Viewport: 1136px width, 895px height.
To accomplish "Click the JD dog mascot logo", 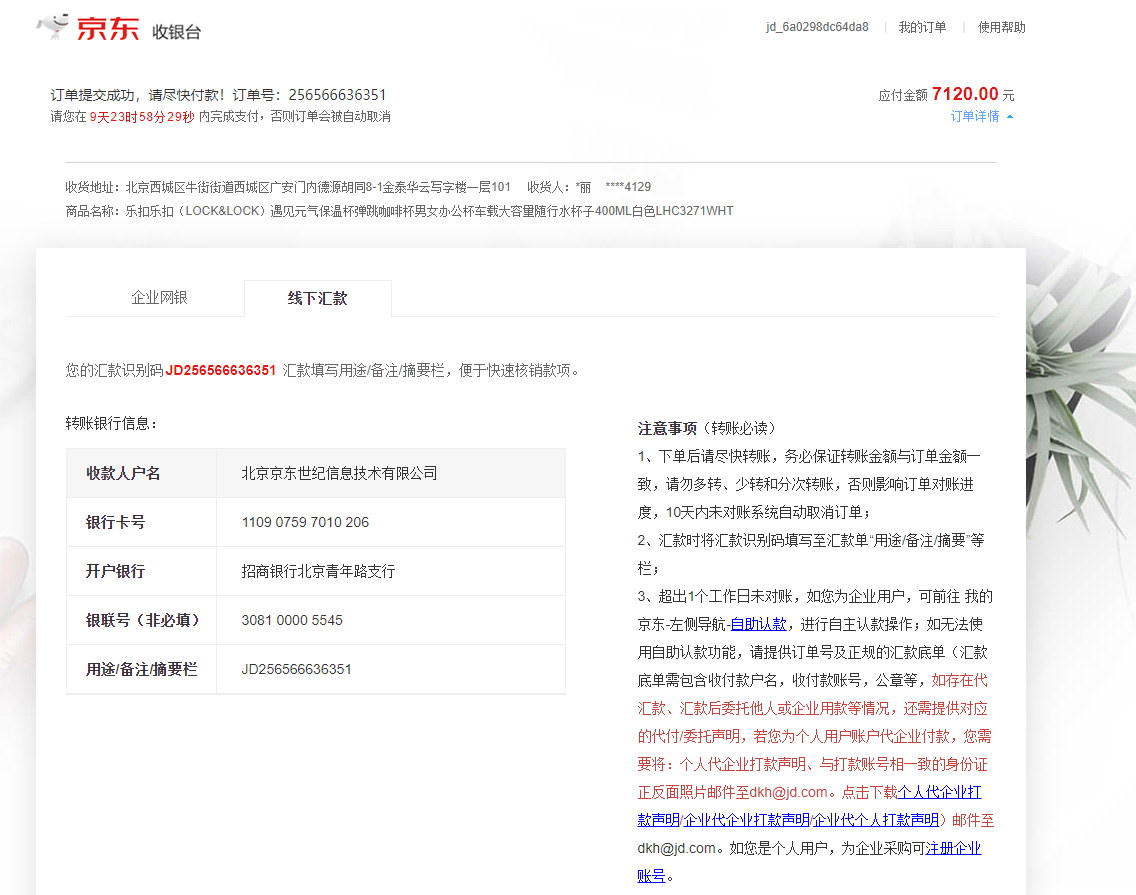I will pos(54,27).
